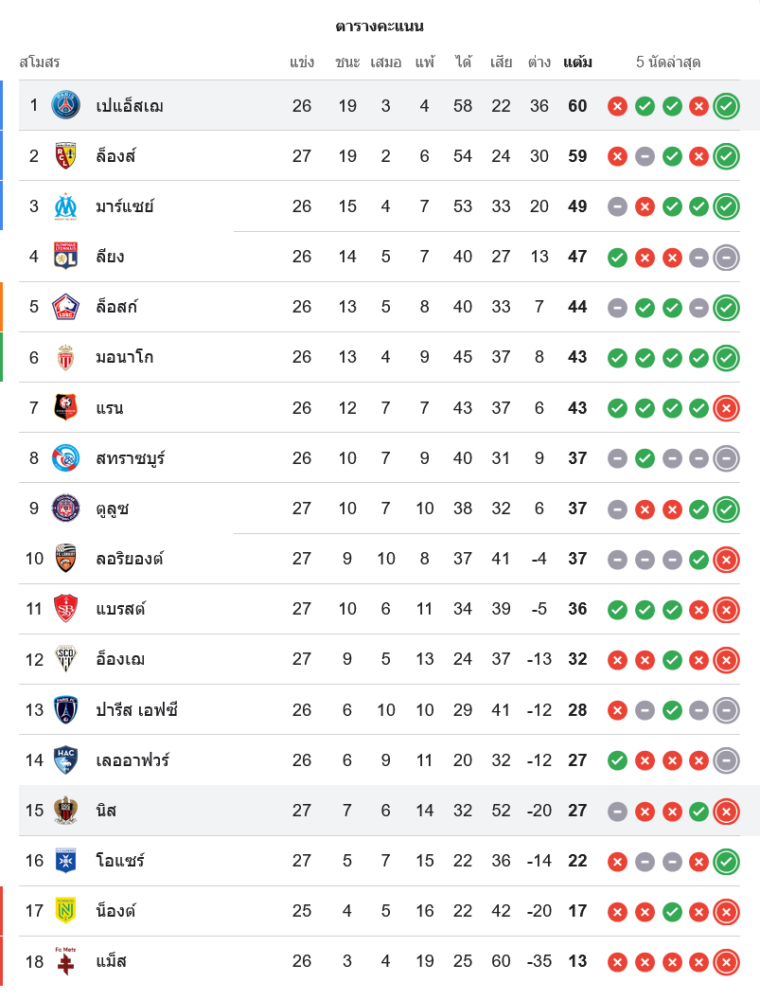Open the ปารีส เอฟซี team link
Viewport: 760px width, 1000px height.
(x=136, y=710)
